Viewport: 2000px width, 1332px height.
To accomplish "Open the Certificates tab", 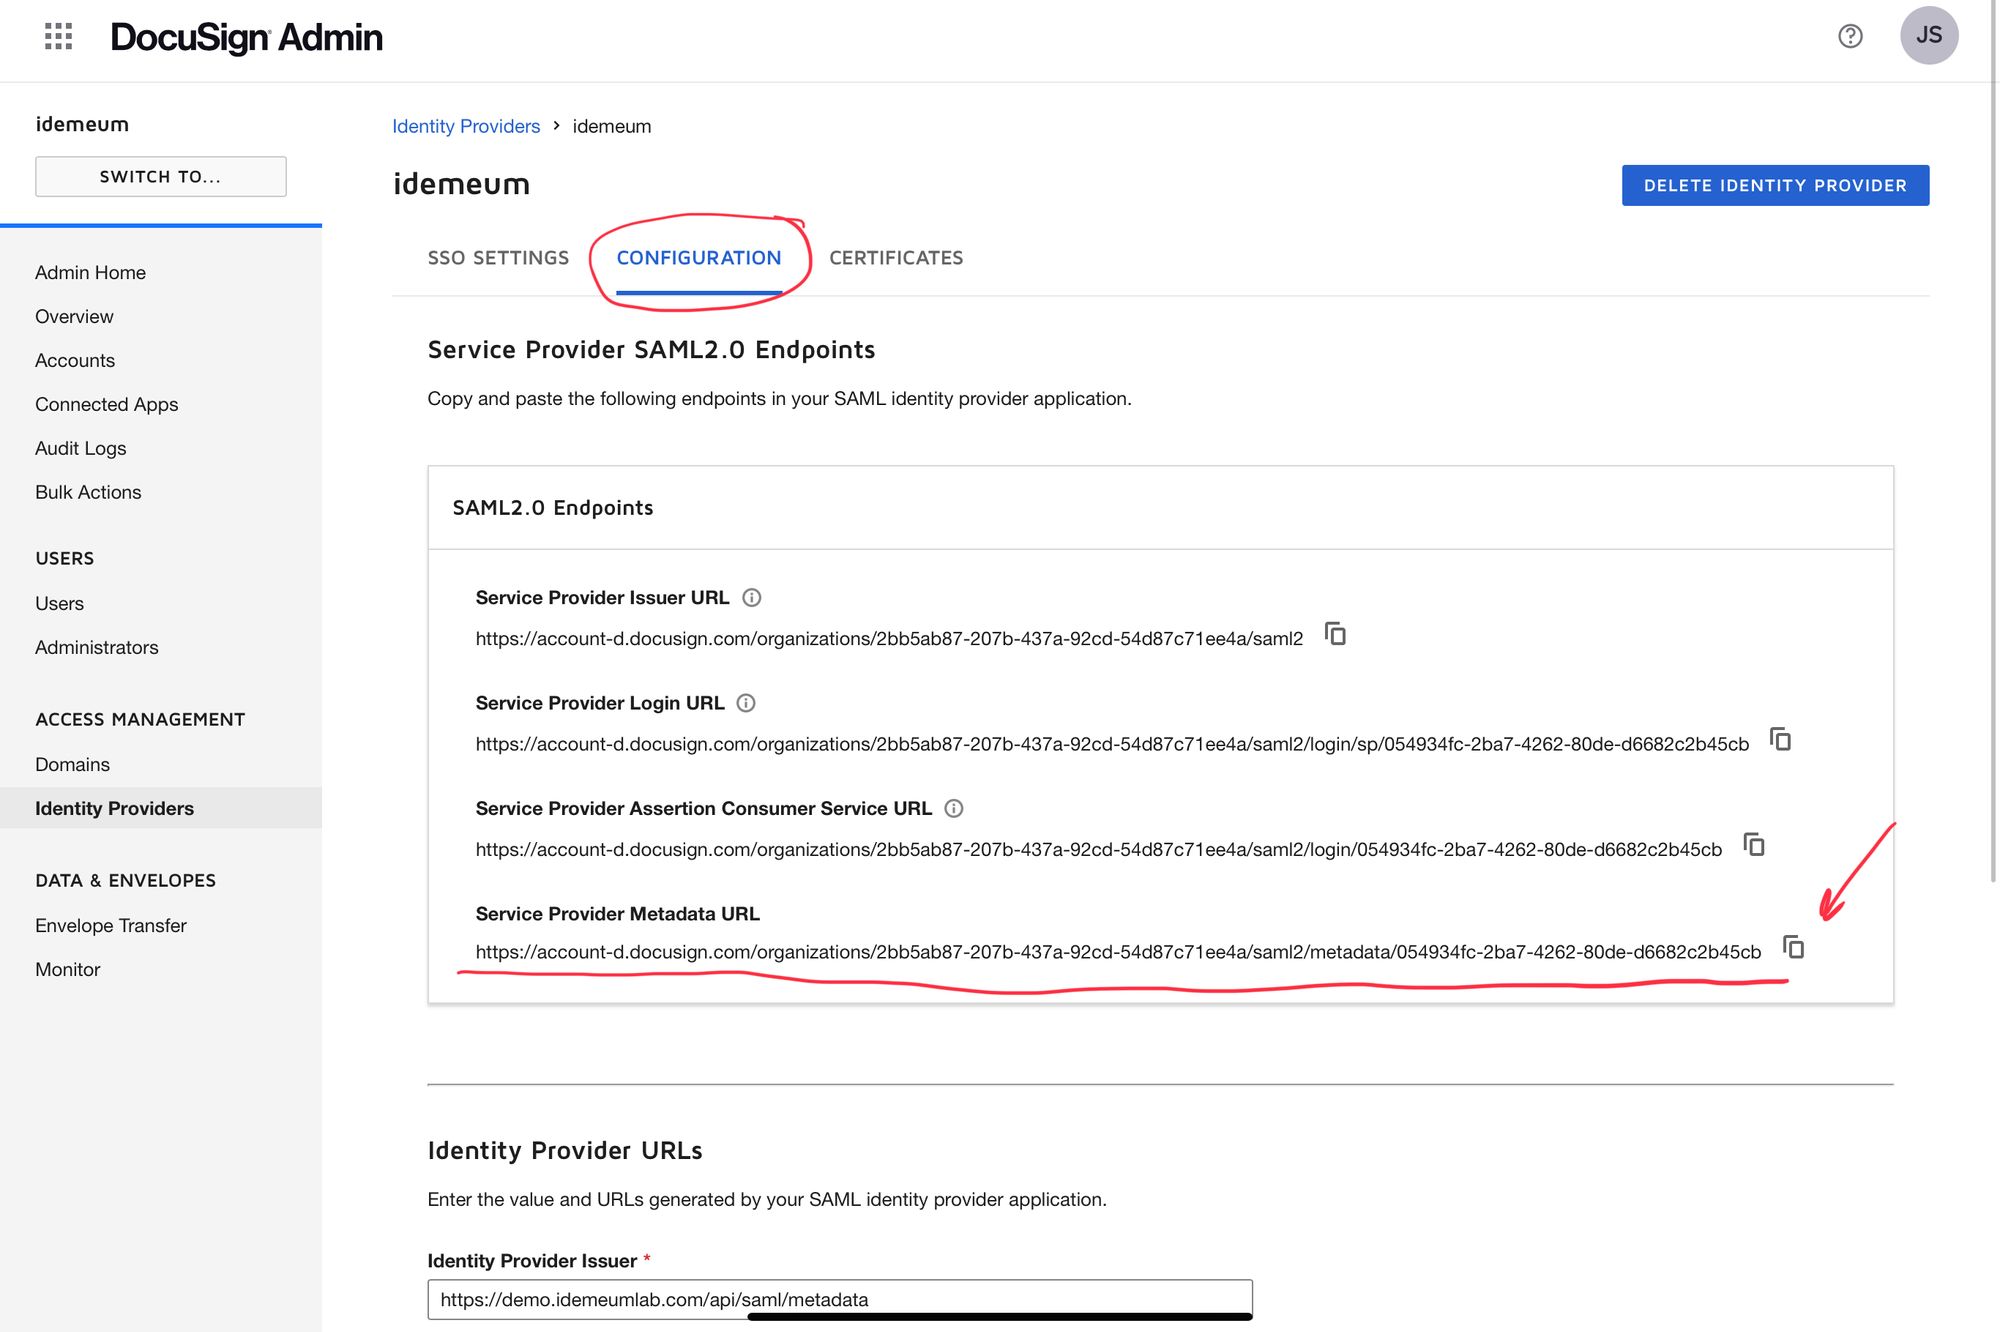I will 896,258.
